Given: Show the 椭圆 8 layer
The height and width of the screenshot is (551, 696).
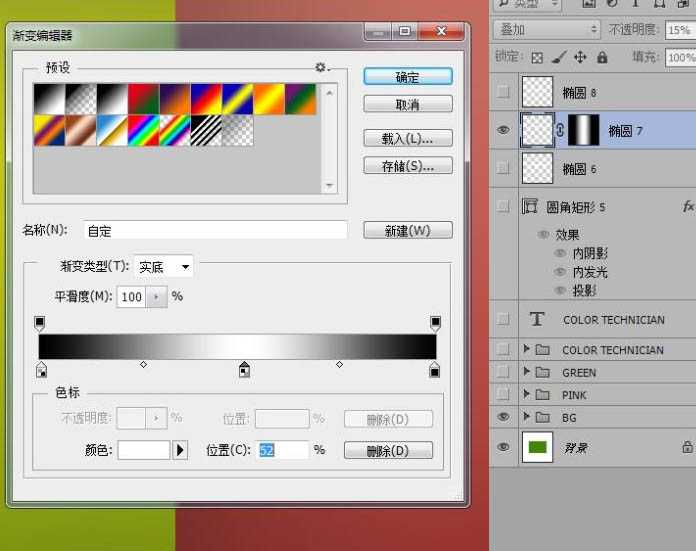Looking at the screenshot, I should pos(503,92).
